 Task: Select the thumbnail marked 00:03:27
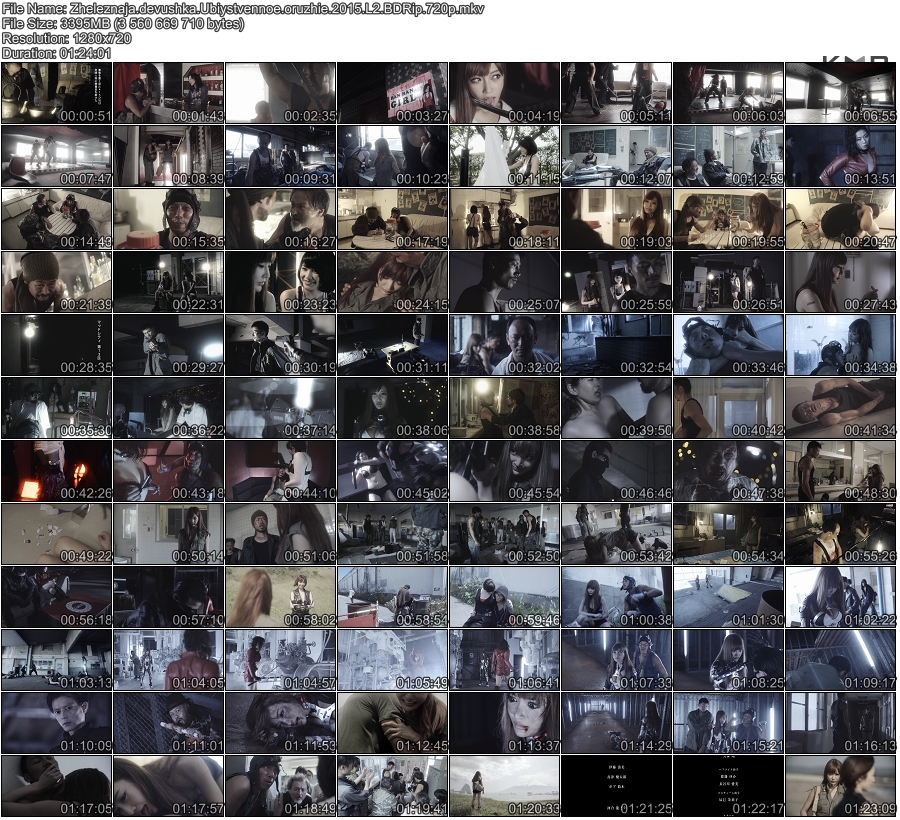click(x=392, y=93)
